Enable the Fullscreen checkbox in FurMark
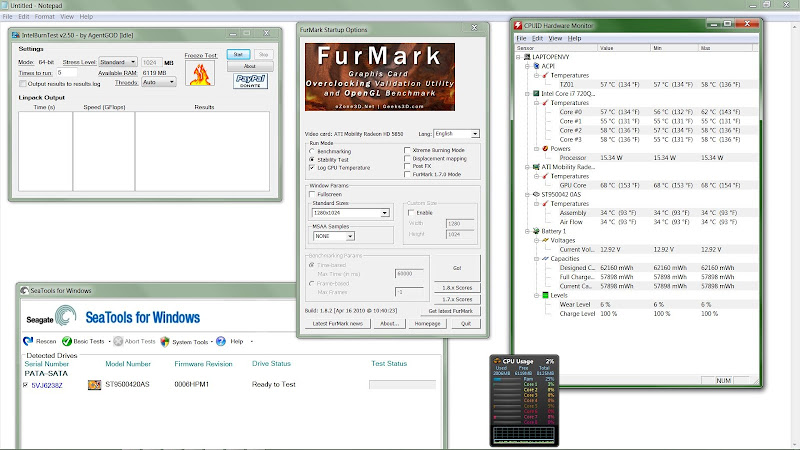800x450 pixels. [312, 194]
